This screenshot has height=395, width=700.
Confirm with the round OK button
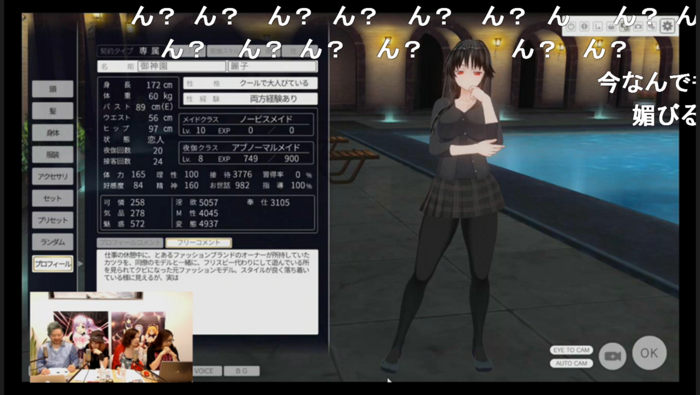click(649, 353)
